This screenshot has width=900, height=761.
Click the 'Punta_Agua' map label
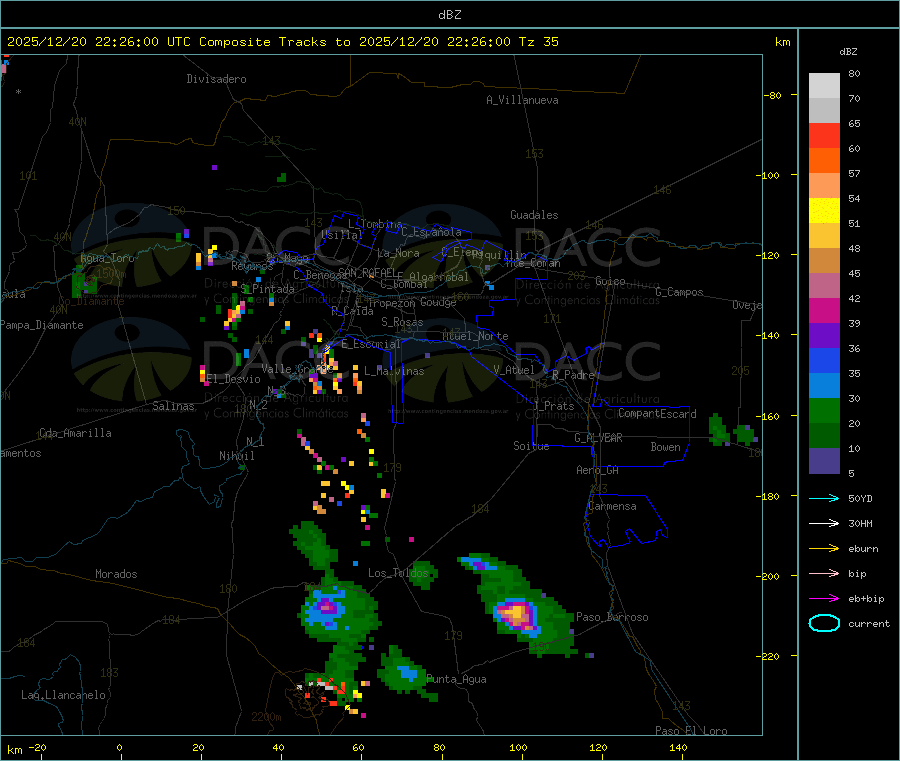tap(456, 680)
